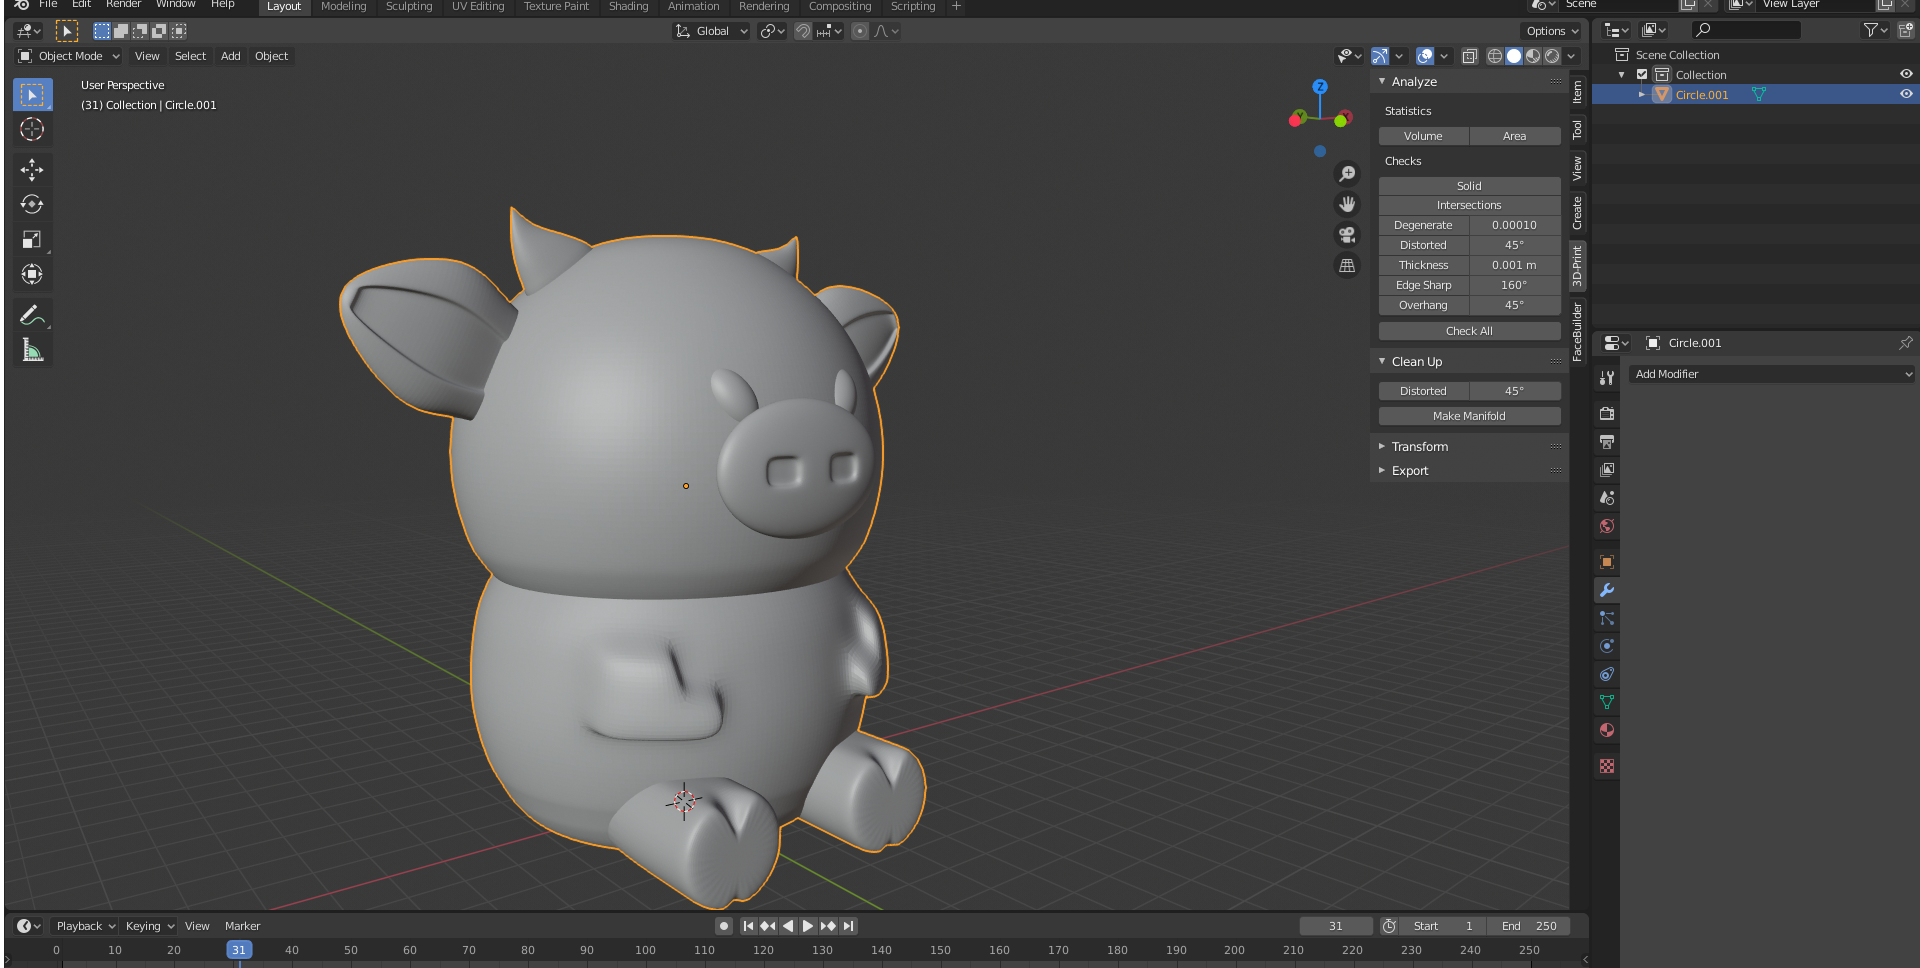Click the Make Manifold button

tap(1468, 415)
